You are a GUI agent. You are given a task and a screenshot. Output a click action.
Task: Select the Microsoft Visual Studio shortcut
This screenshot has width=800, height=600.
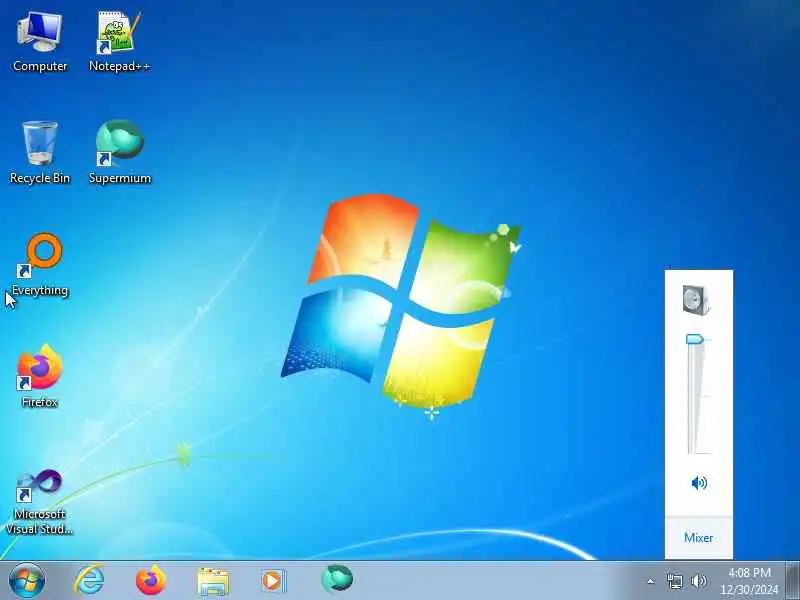[40, 502]
